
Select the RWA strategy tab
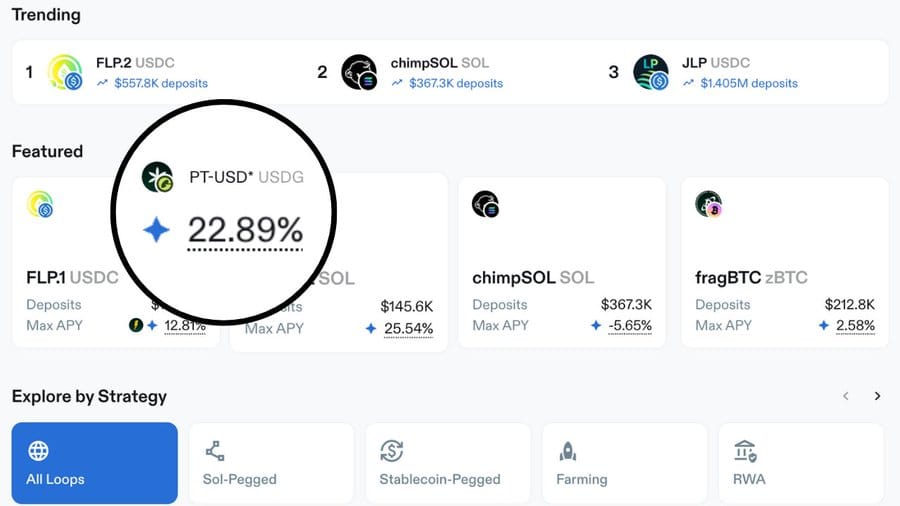point(801,463)
